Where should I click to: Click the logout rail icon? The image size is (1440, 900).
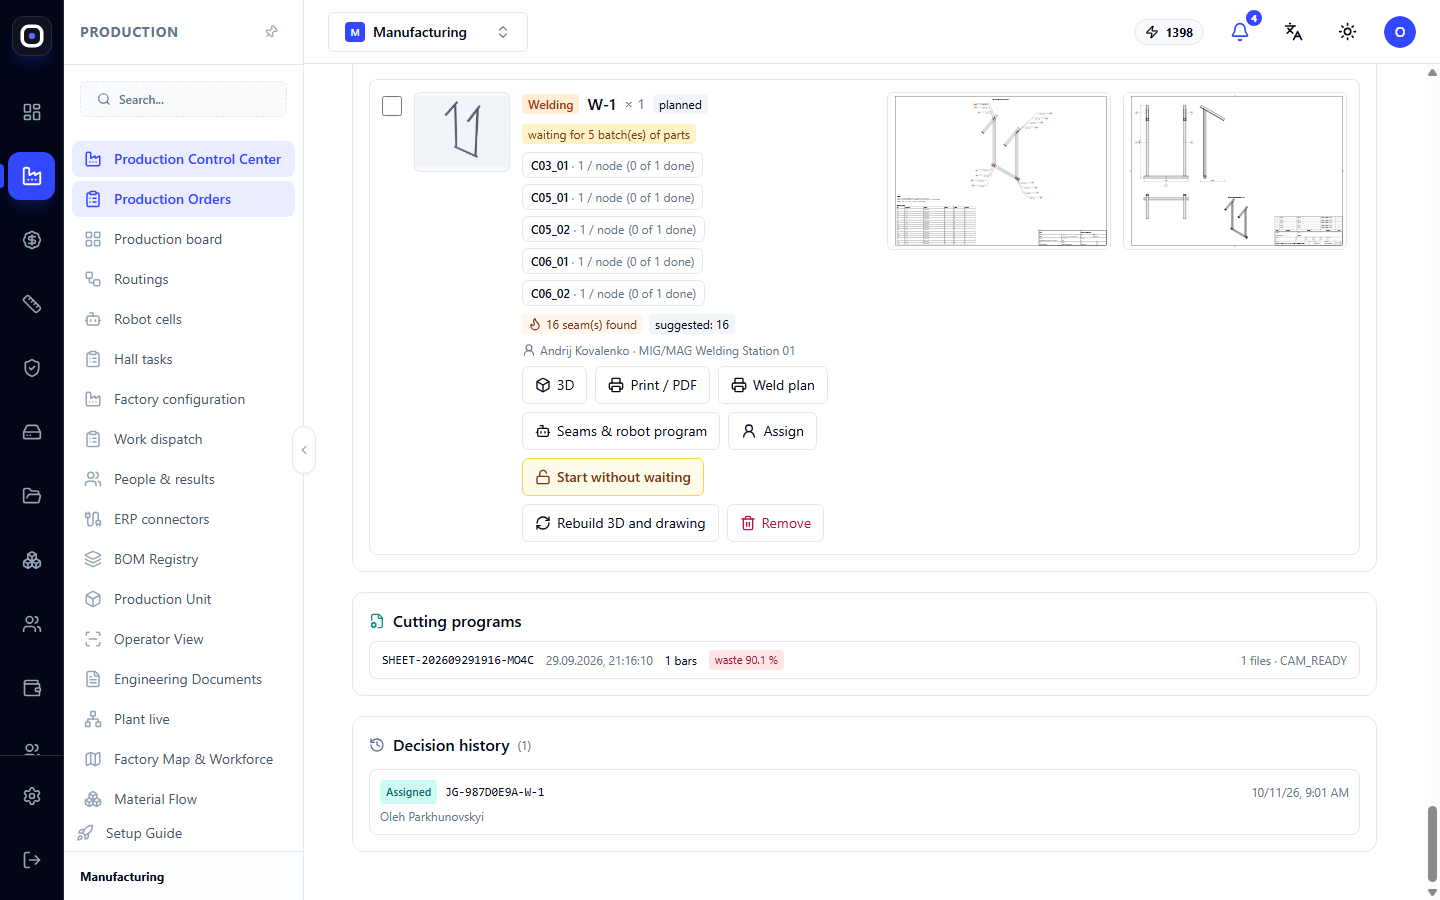click(32, 860)
